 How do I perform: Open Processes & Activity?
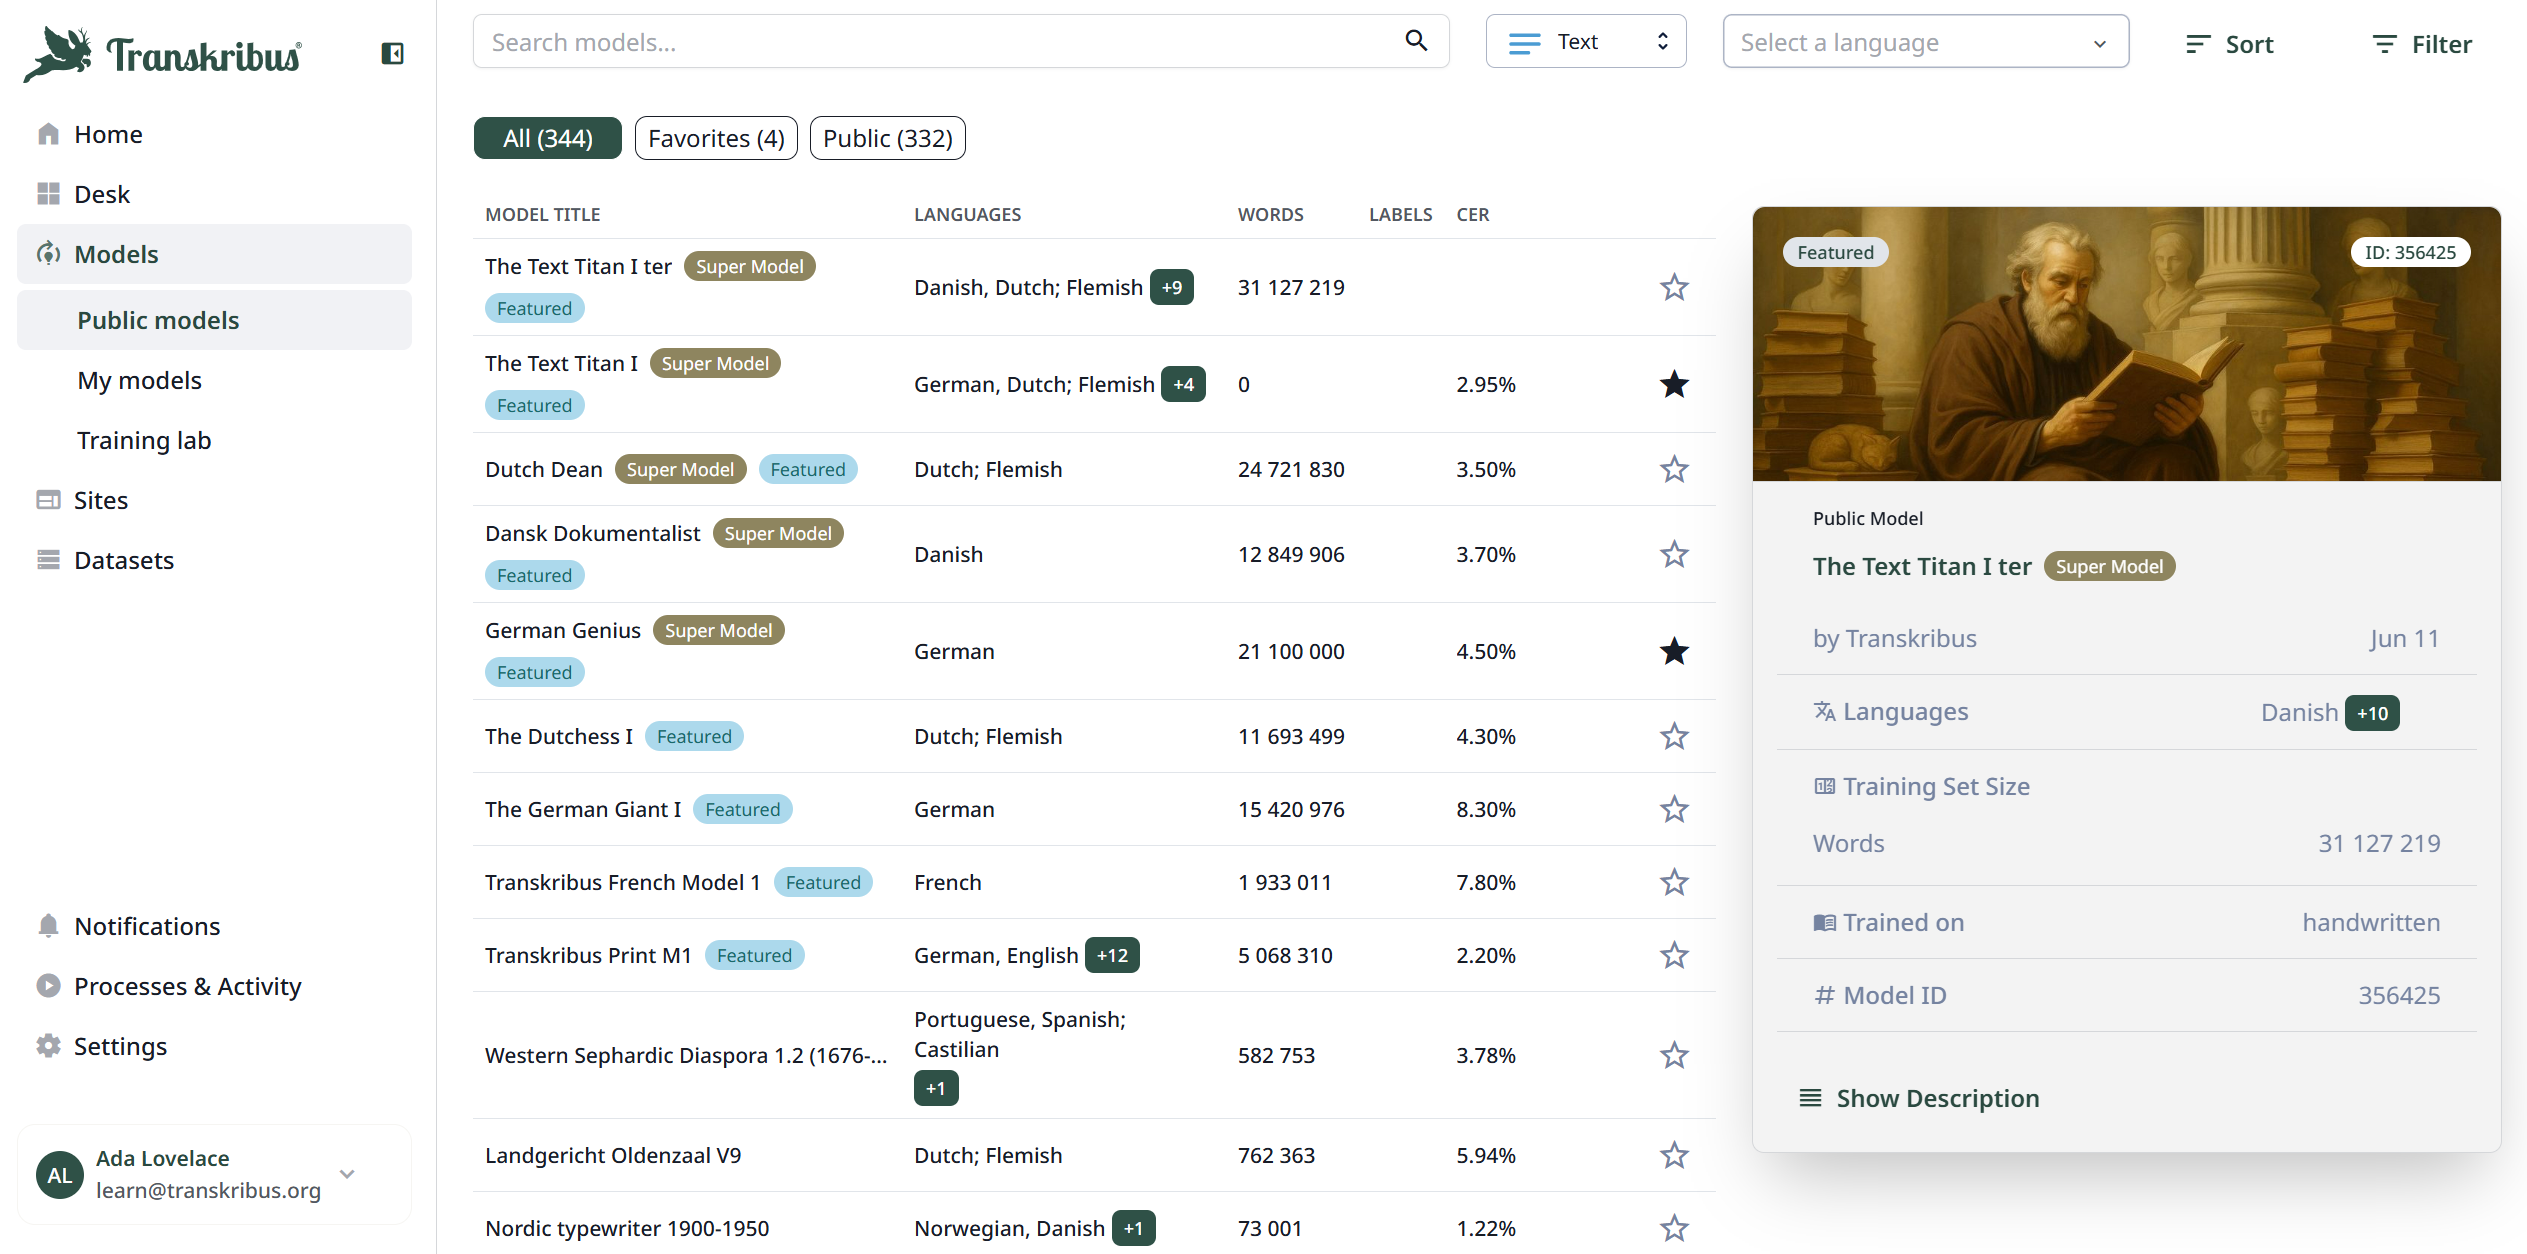(187, 986)
